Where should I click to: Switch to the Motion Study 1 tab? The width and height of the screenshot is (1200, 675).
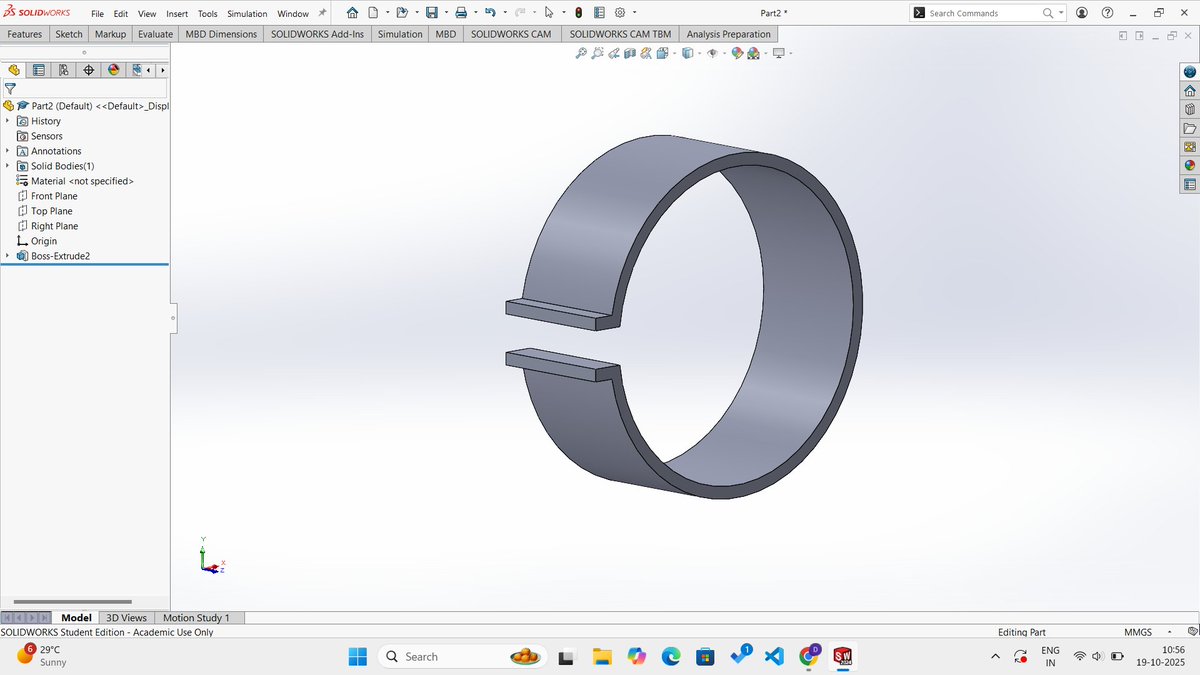coord(196,618)
